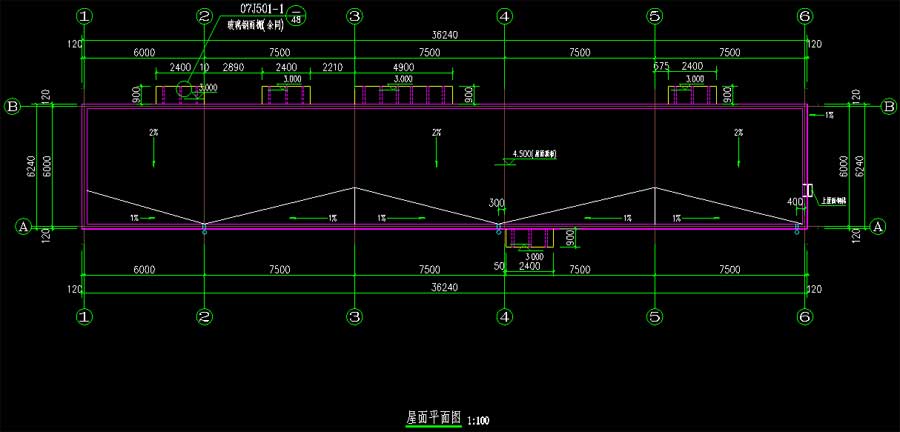The width and height of the screenshot is (900, 432).
Task: Select bottom grid bubble number 1
Action: 84,316
